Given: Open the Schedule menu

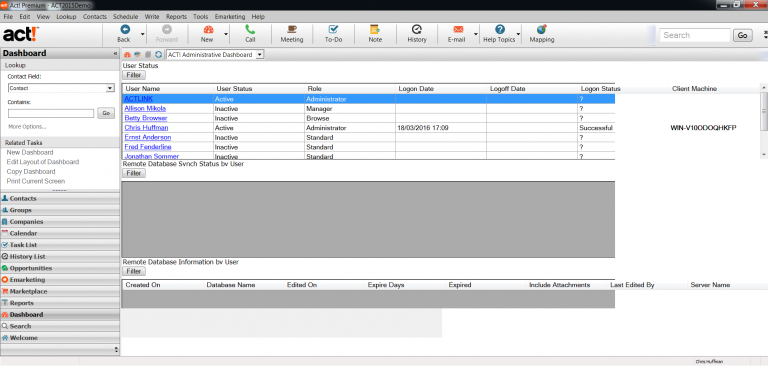Looking at the screenshot, I should 125,17.
